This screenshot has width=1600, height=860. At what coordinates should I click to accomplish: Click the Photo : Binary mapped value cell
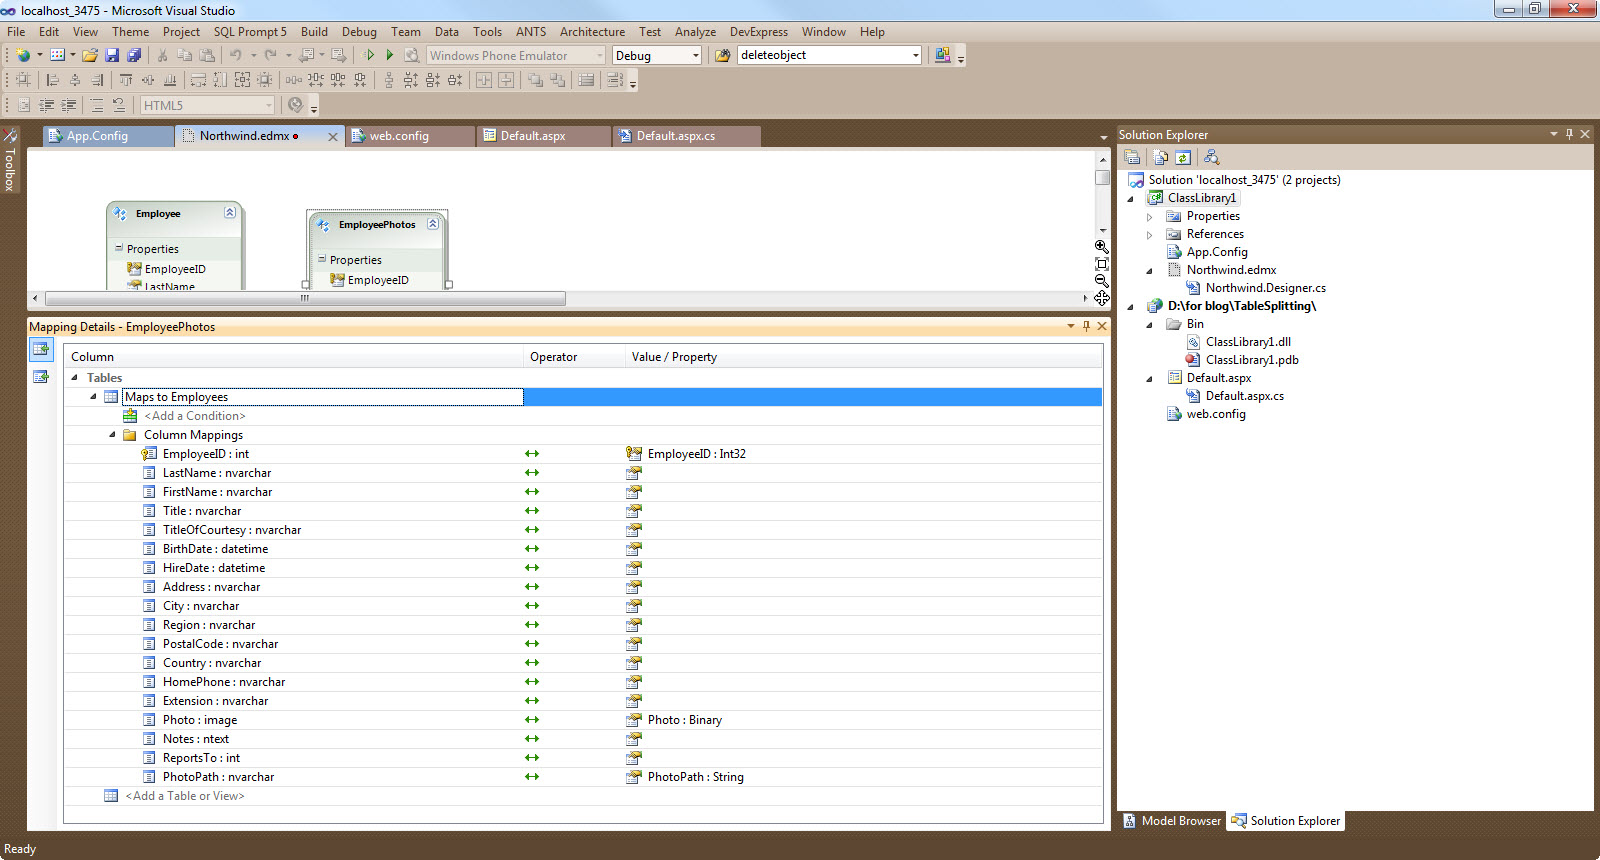(x=684, y=720)
